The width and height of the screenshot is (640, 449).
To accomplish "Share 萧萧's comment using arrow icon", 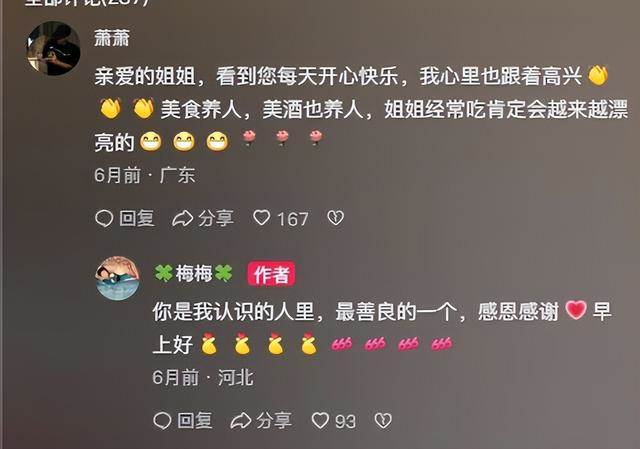I will click(x=182, y=218).
